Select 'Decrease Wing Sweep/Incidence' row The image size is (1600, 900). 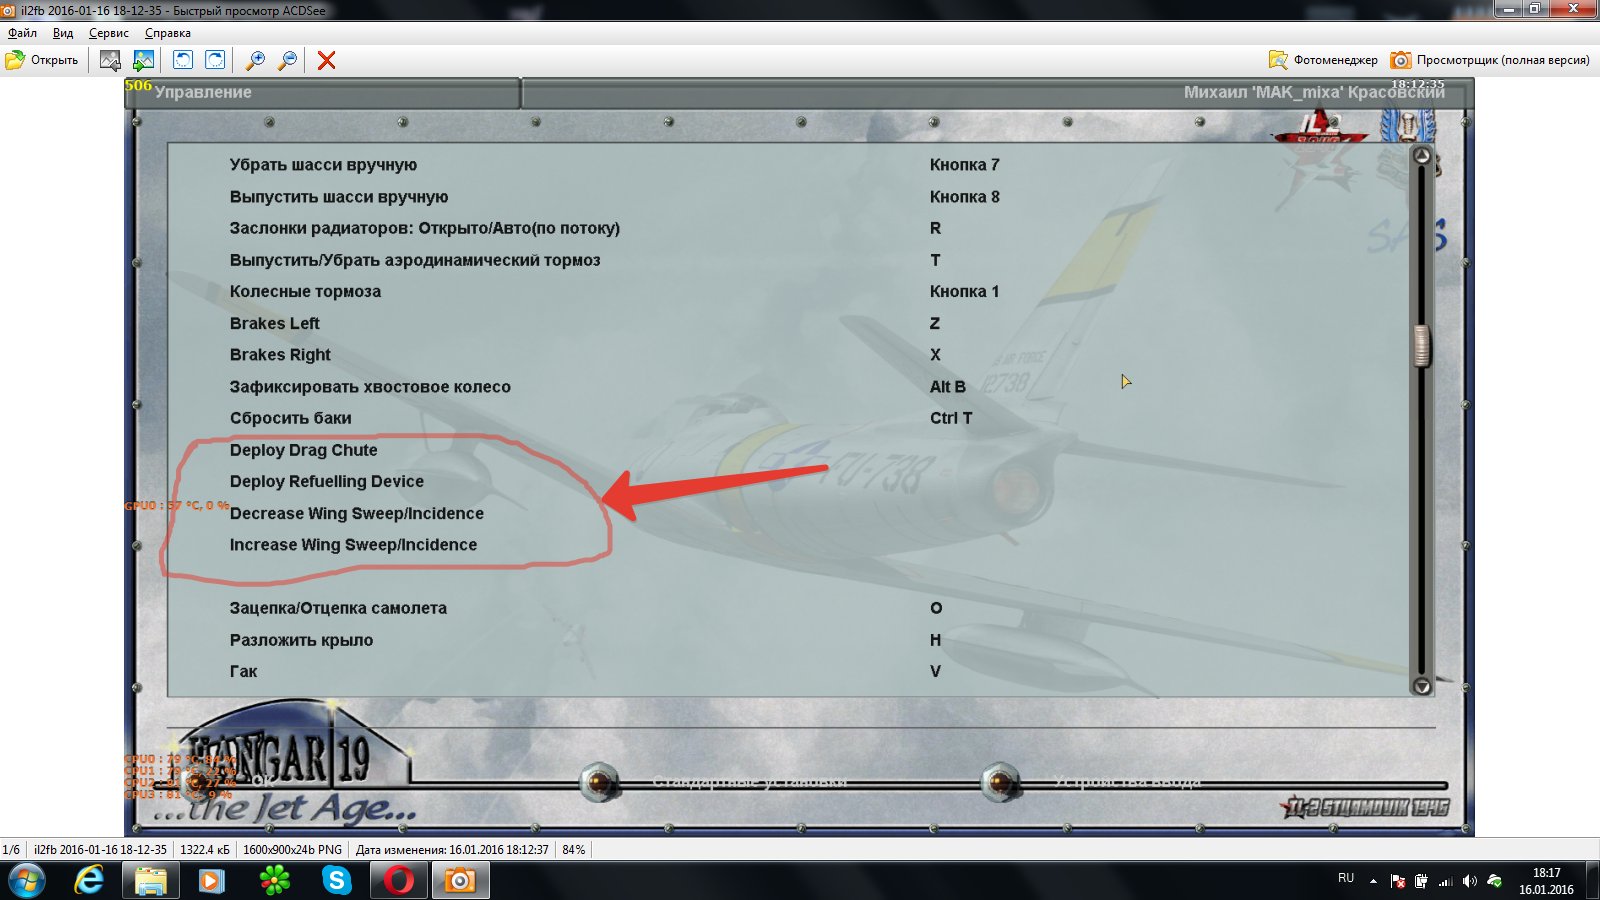[357, 513]
